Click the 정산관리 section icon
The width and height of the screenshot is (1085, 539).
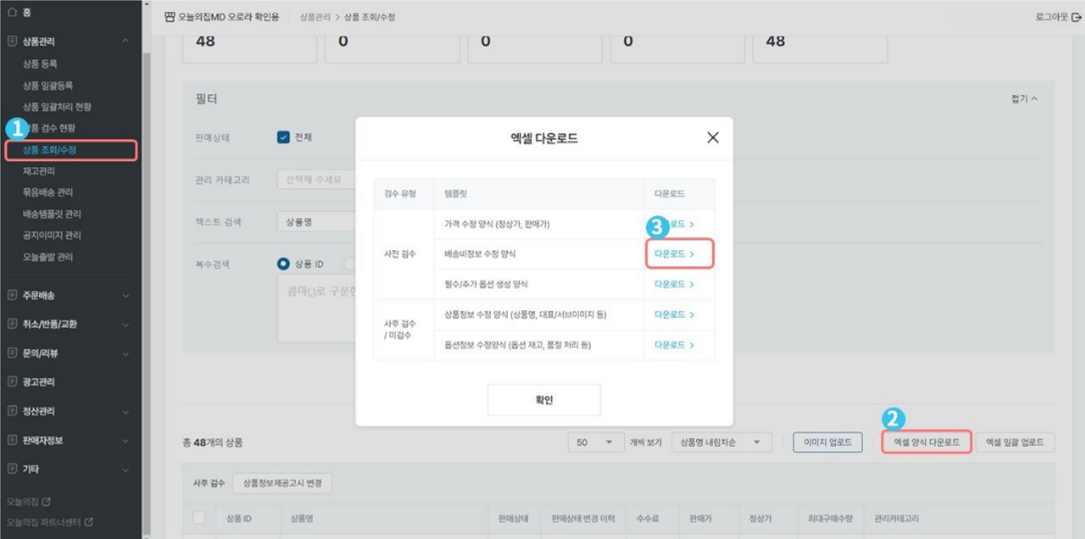[x=11, y=411]
